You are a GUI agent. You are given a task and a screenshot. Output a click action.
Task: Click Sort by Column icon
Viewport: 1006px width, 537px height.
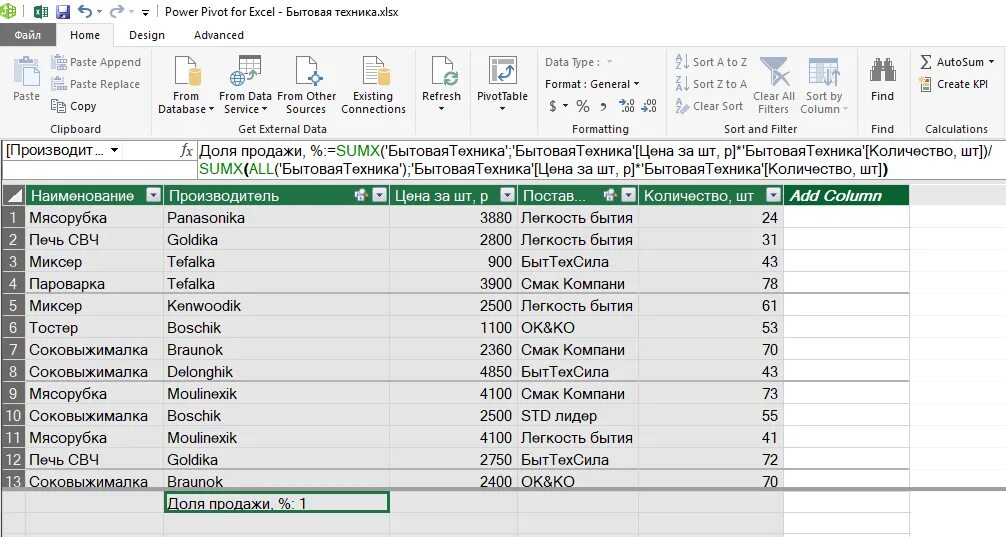tap(824, 72)
